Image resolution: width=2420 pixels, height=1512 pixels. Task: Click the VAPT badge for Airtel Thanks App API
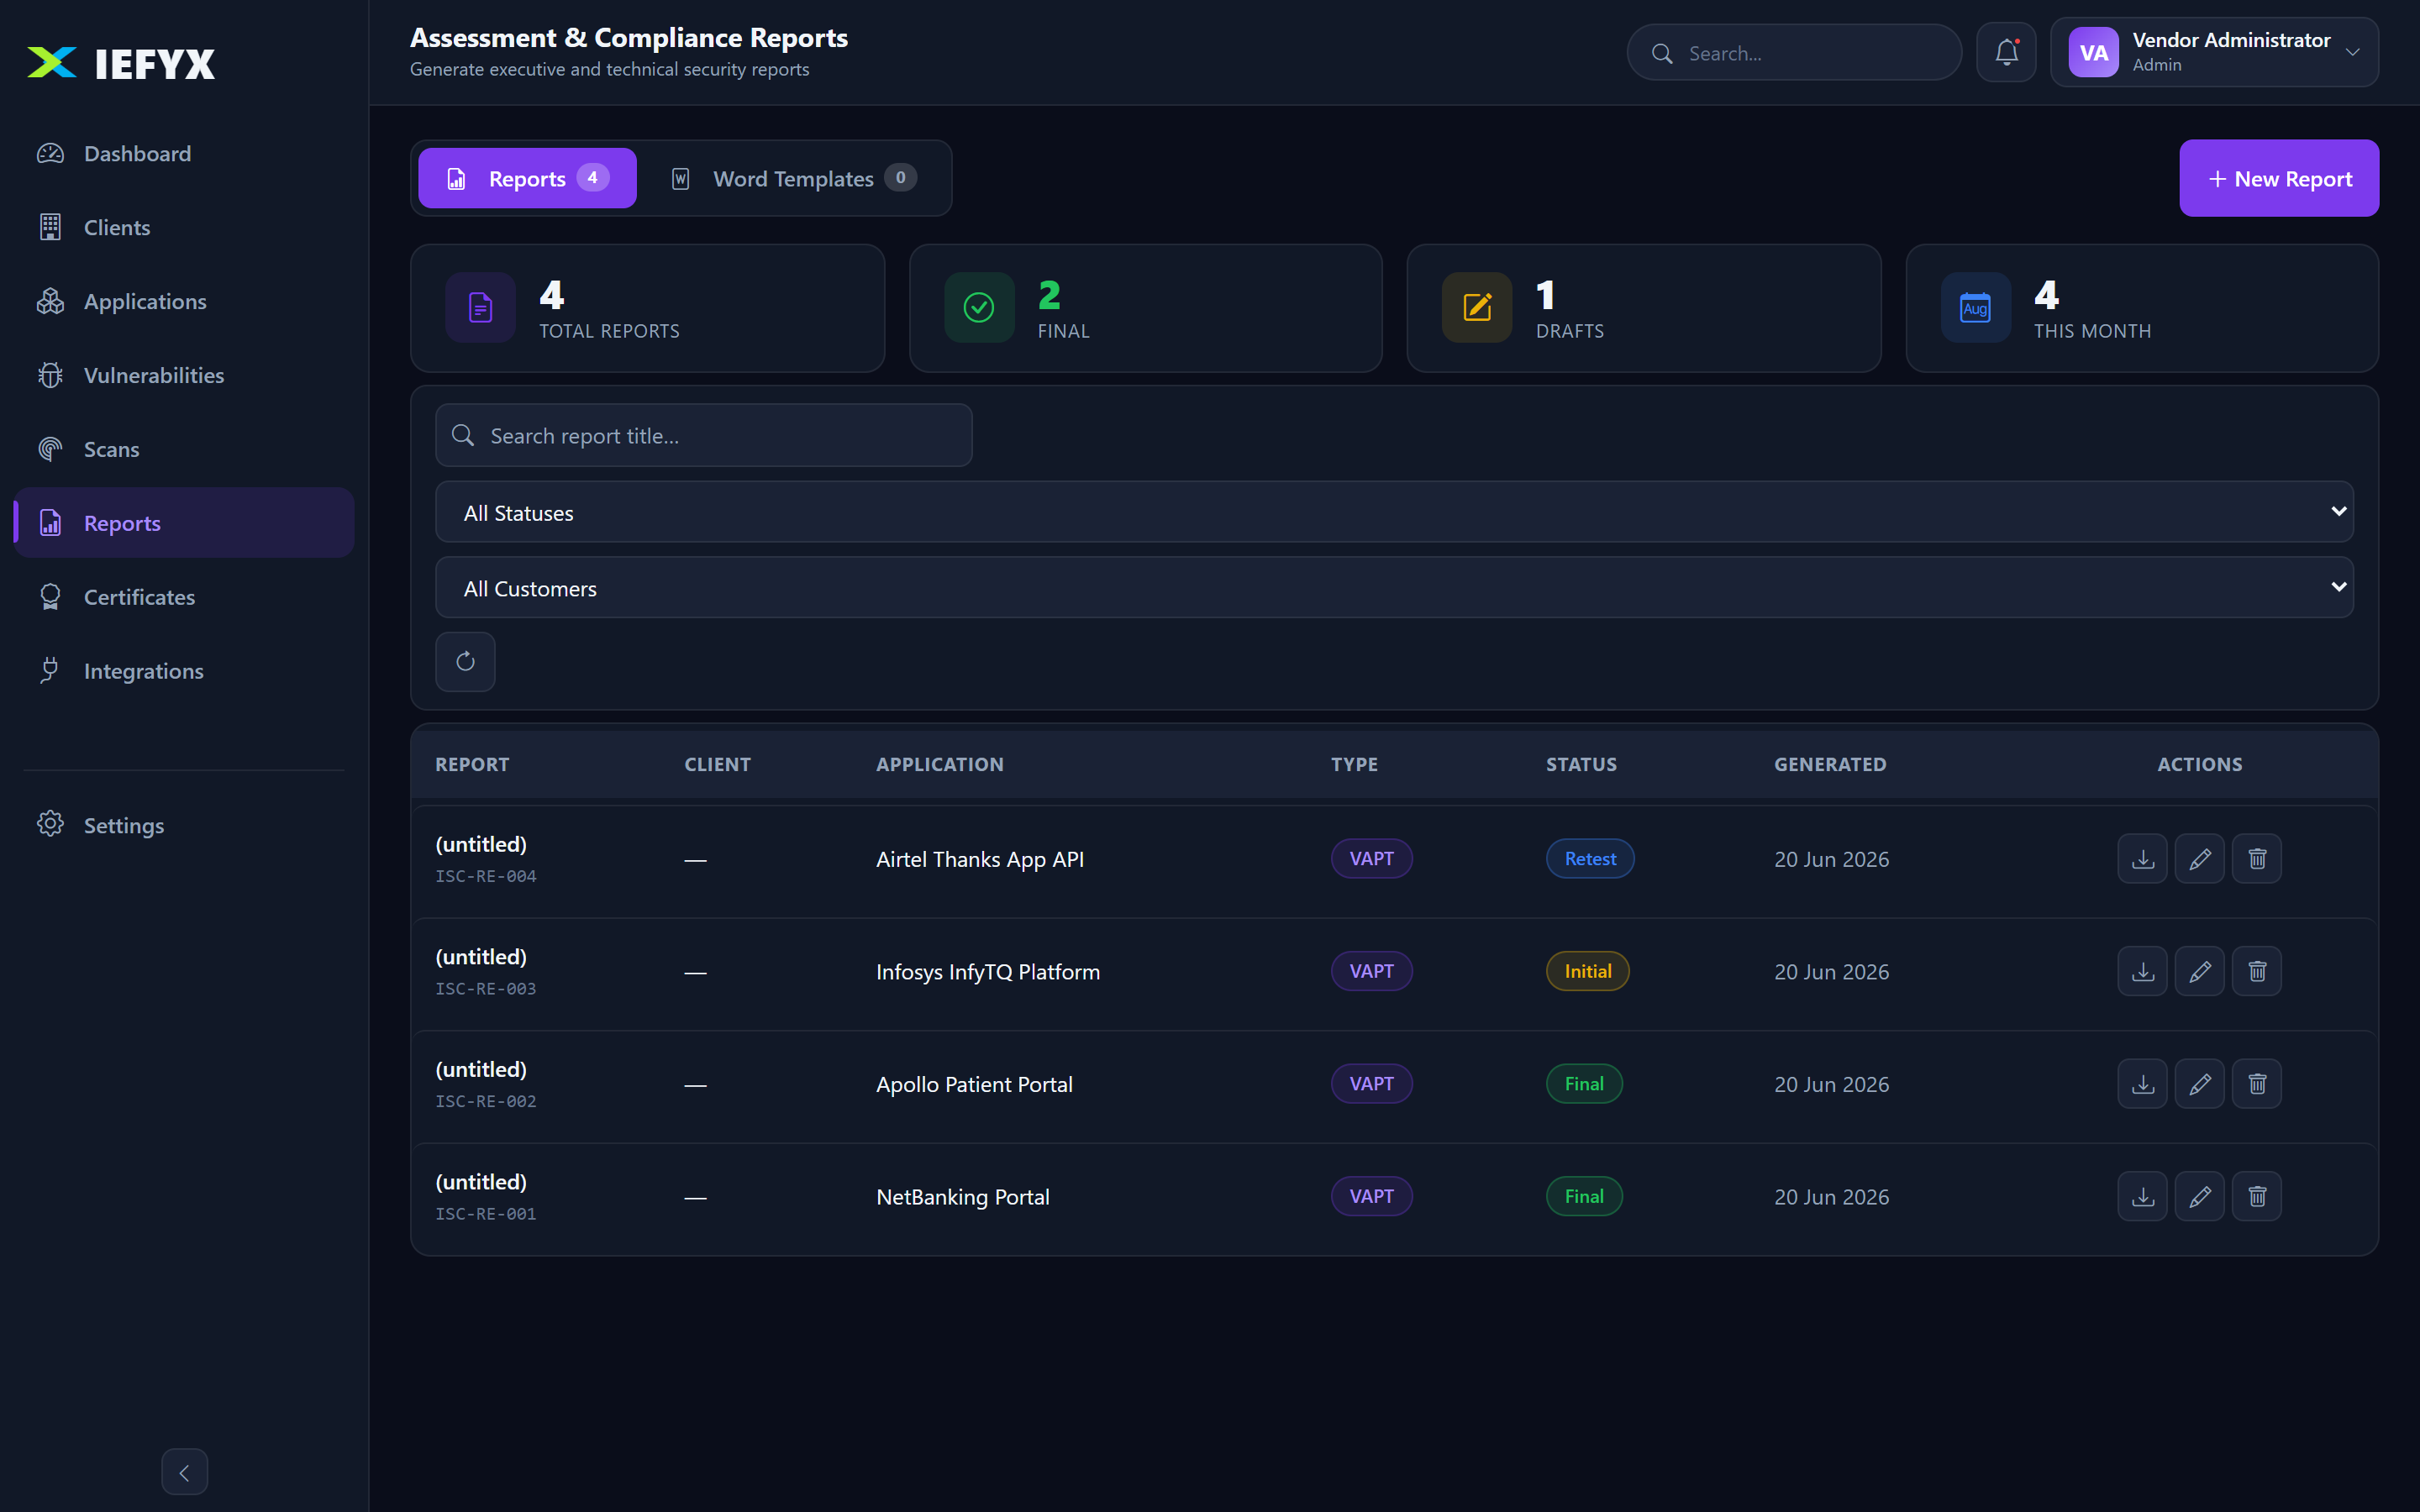point(1371,858)
